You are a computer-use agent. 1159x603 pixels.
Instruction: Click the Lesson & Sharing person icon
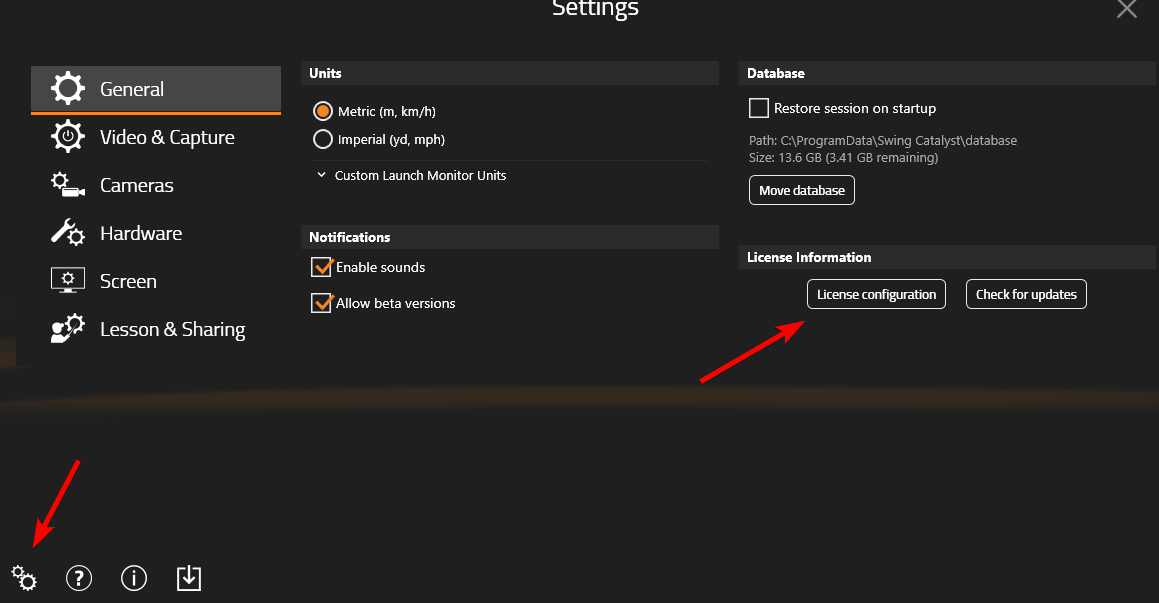67,329
